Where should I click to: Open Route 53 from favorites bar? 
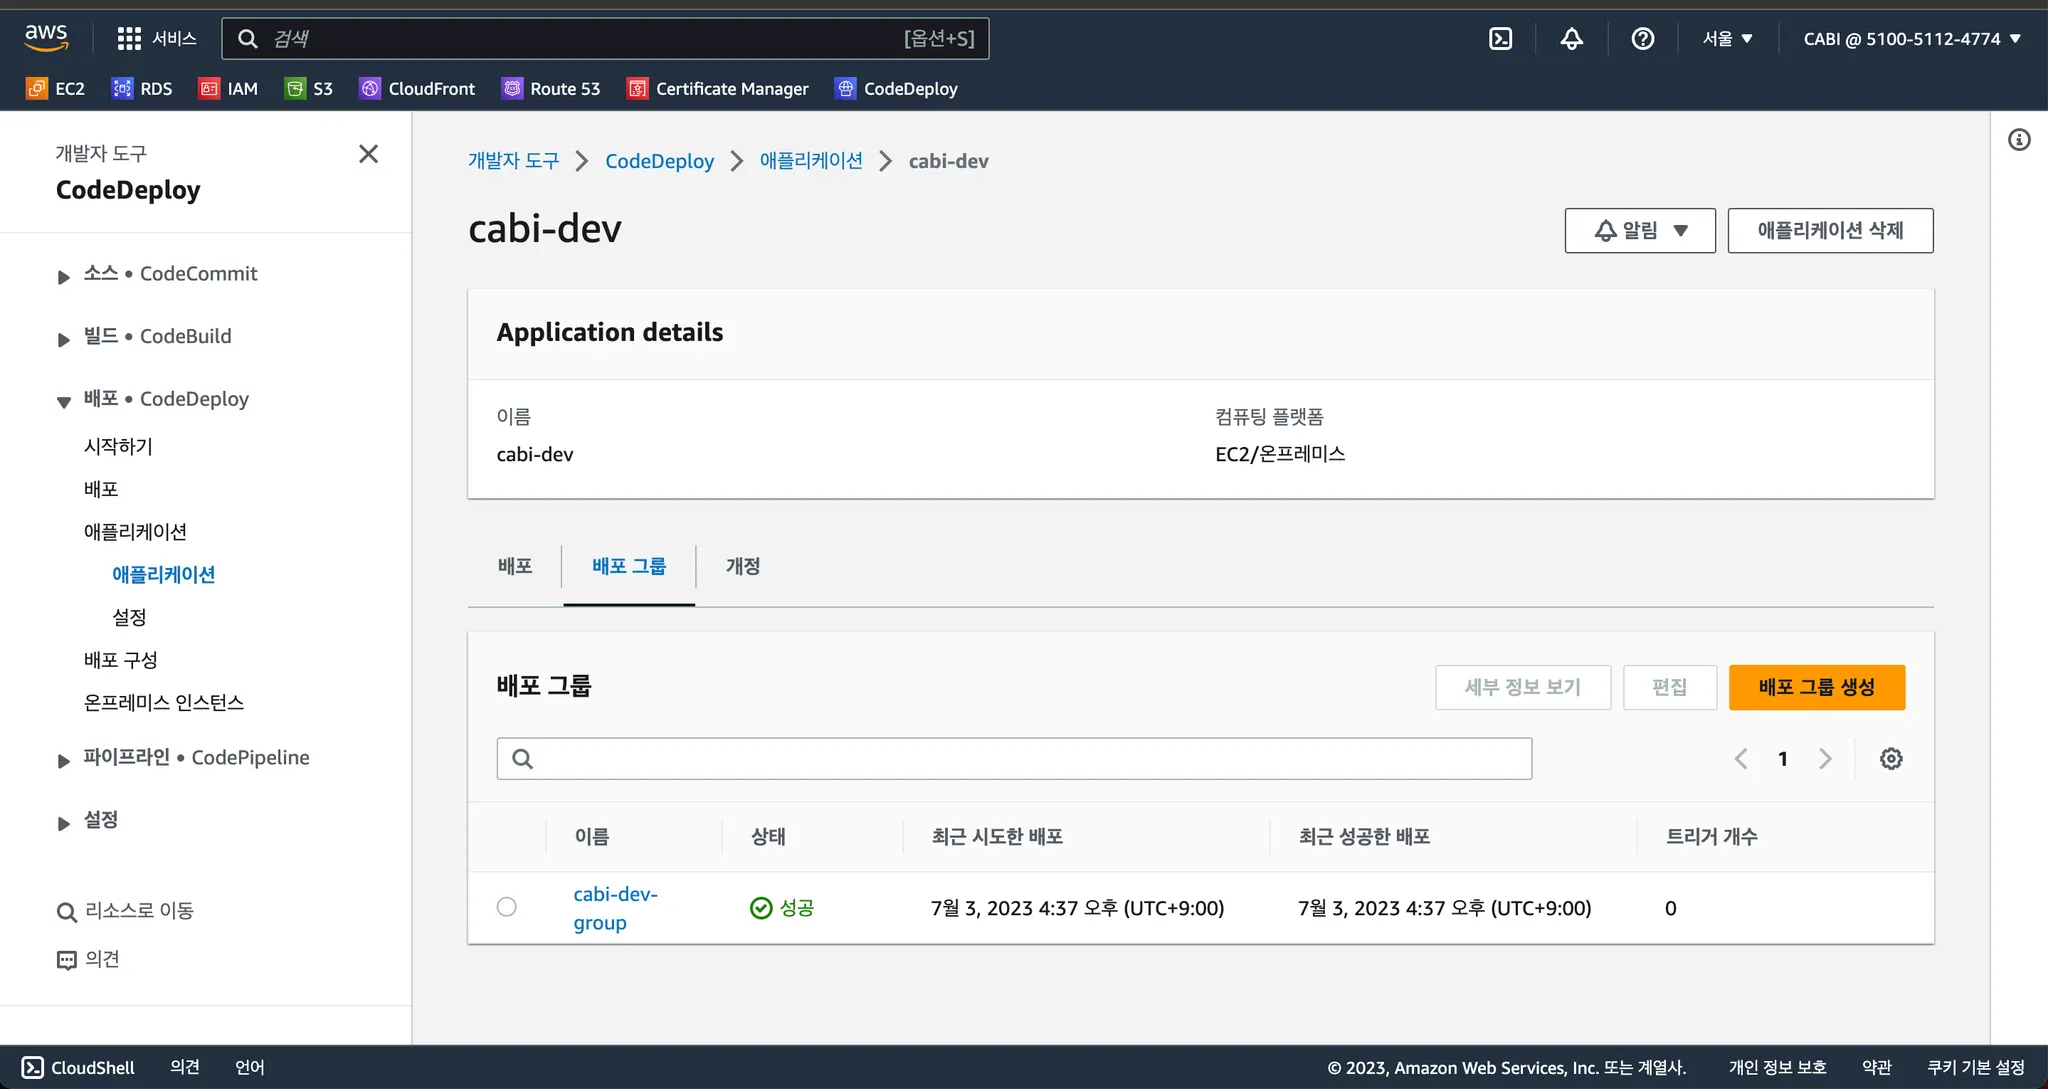[x=551, y=89]
